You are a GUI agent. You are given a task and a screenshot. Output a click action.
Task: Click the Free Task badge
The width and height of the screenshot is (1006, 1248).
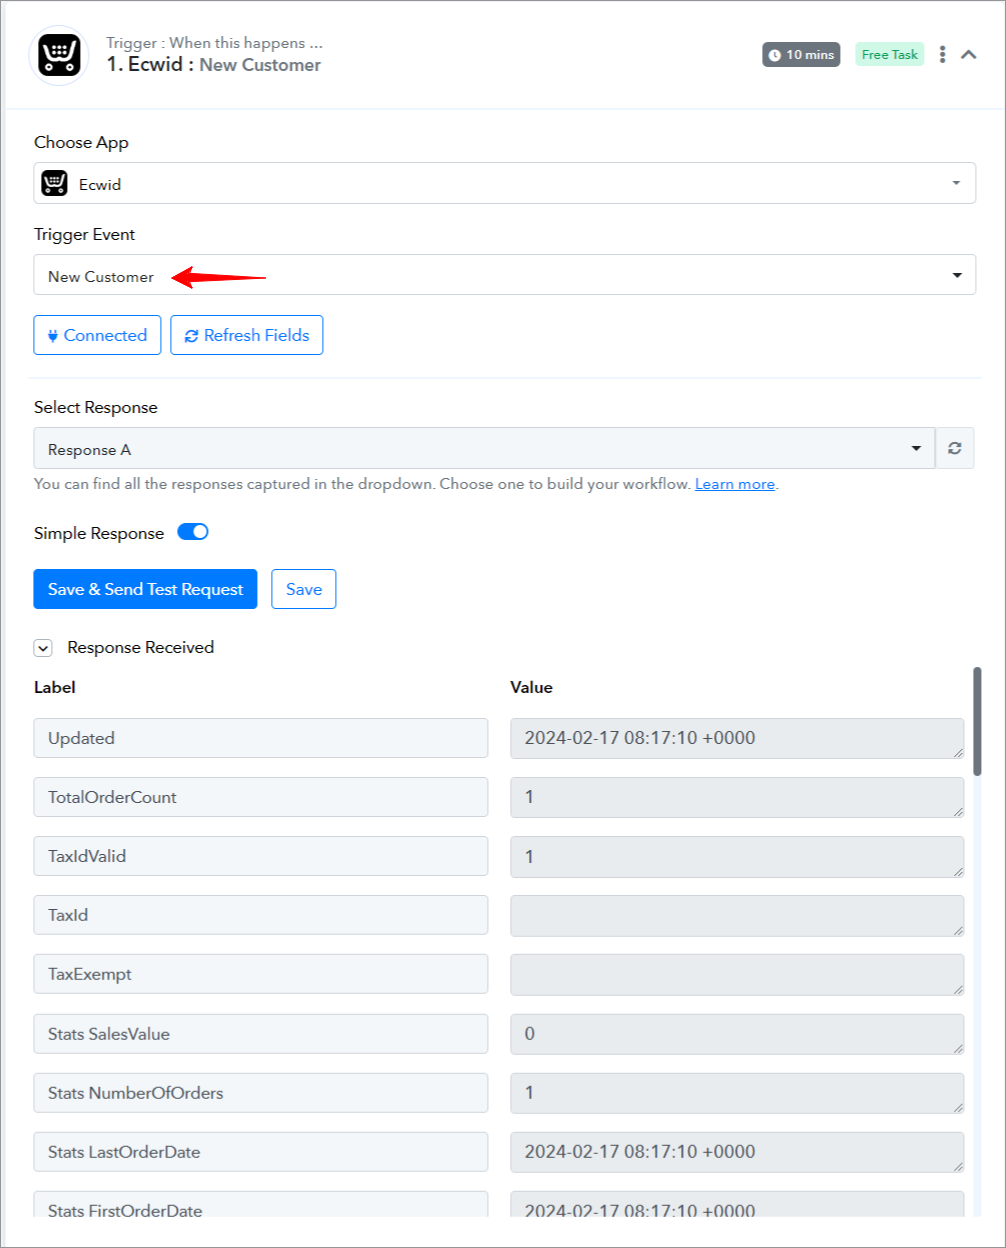[x=889, y=55]
